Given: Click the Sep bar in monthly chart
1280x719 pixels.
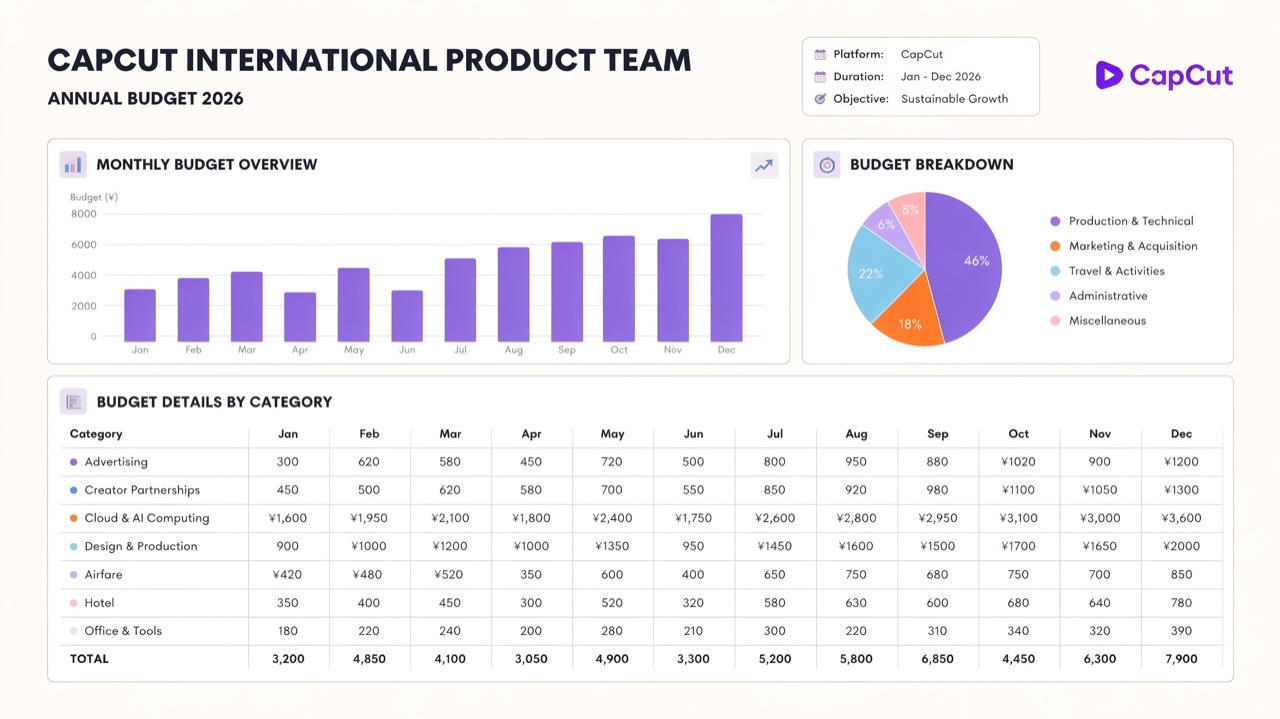Looking at the screenshot, I should (567, 292).
